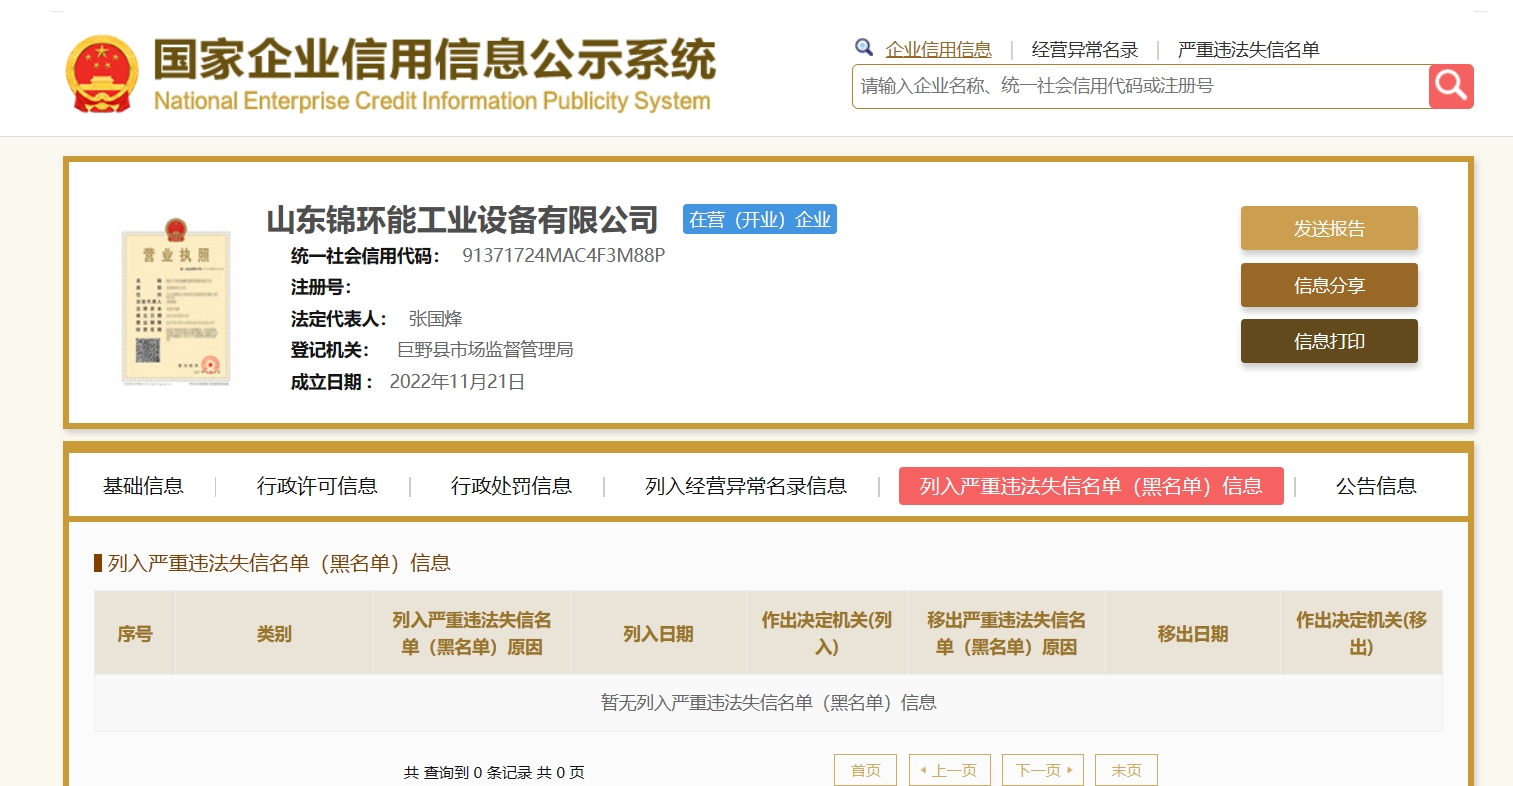Image resolution: width=1513 pixels, height=786 pixels.
Task: Click the 列入日期 column header
Action: (658, 633)
